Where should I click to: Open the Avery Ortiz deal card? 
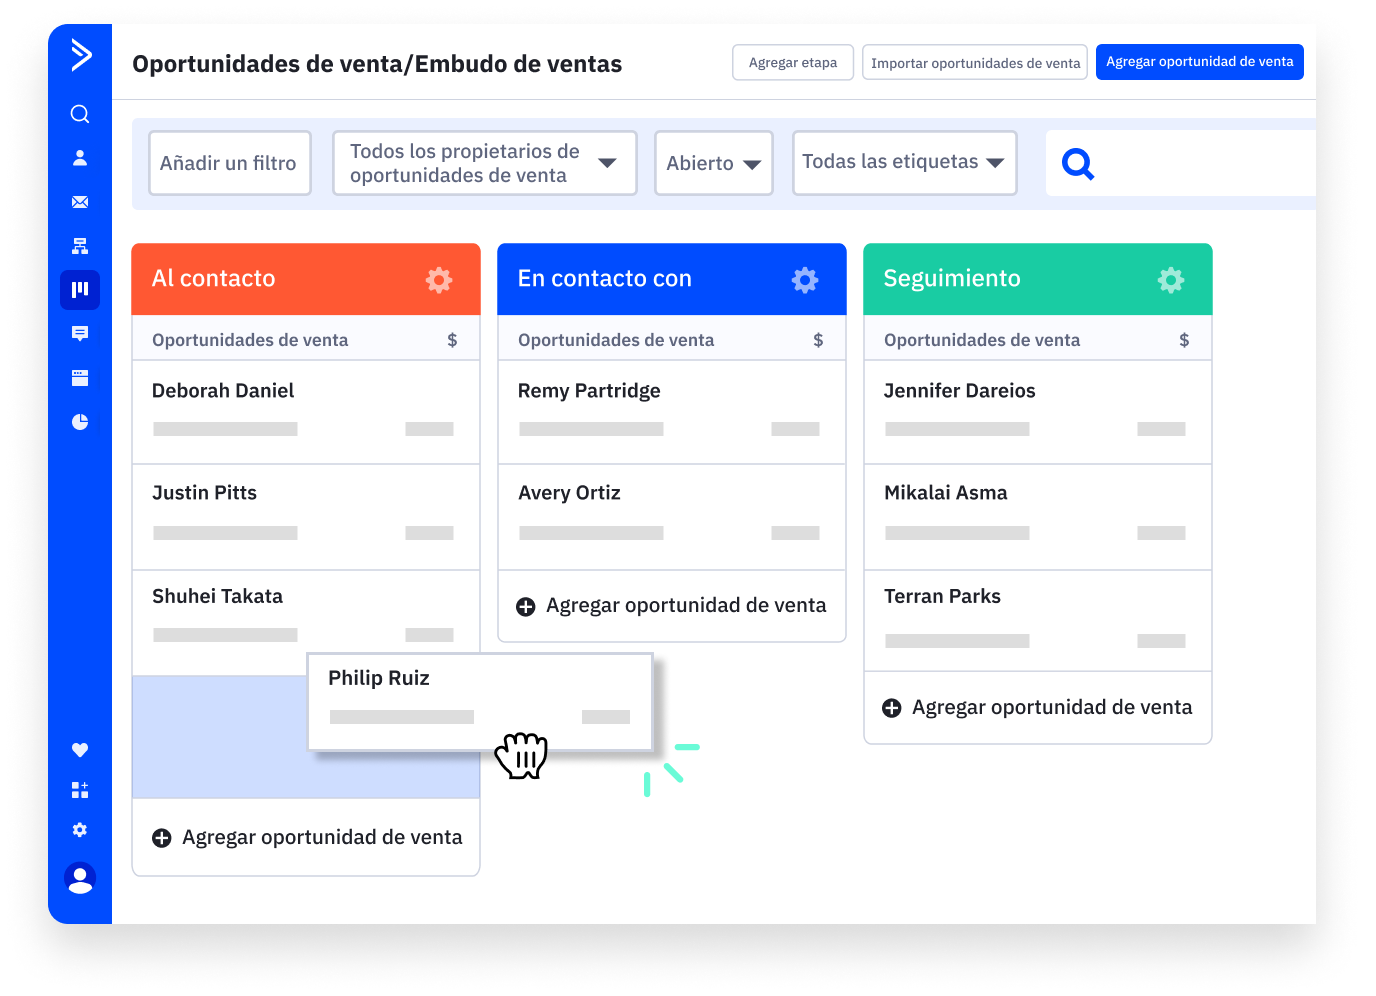672,517
